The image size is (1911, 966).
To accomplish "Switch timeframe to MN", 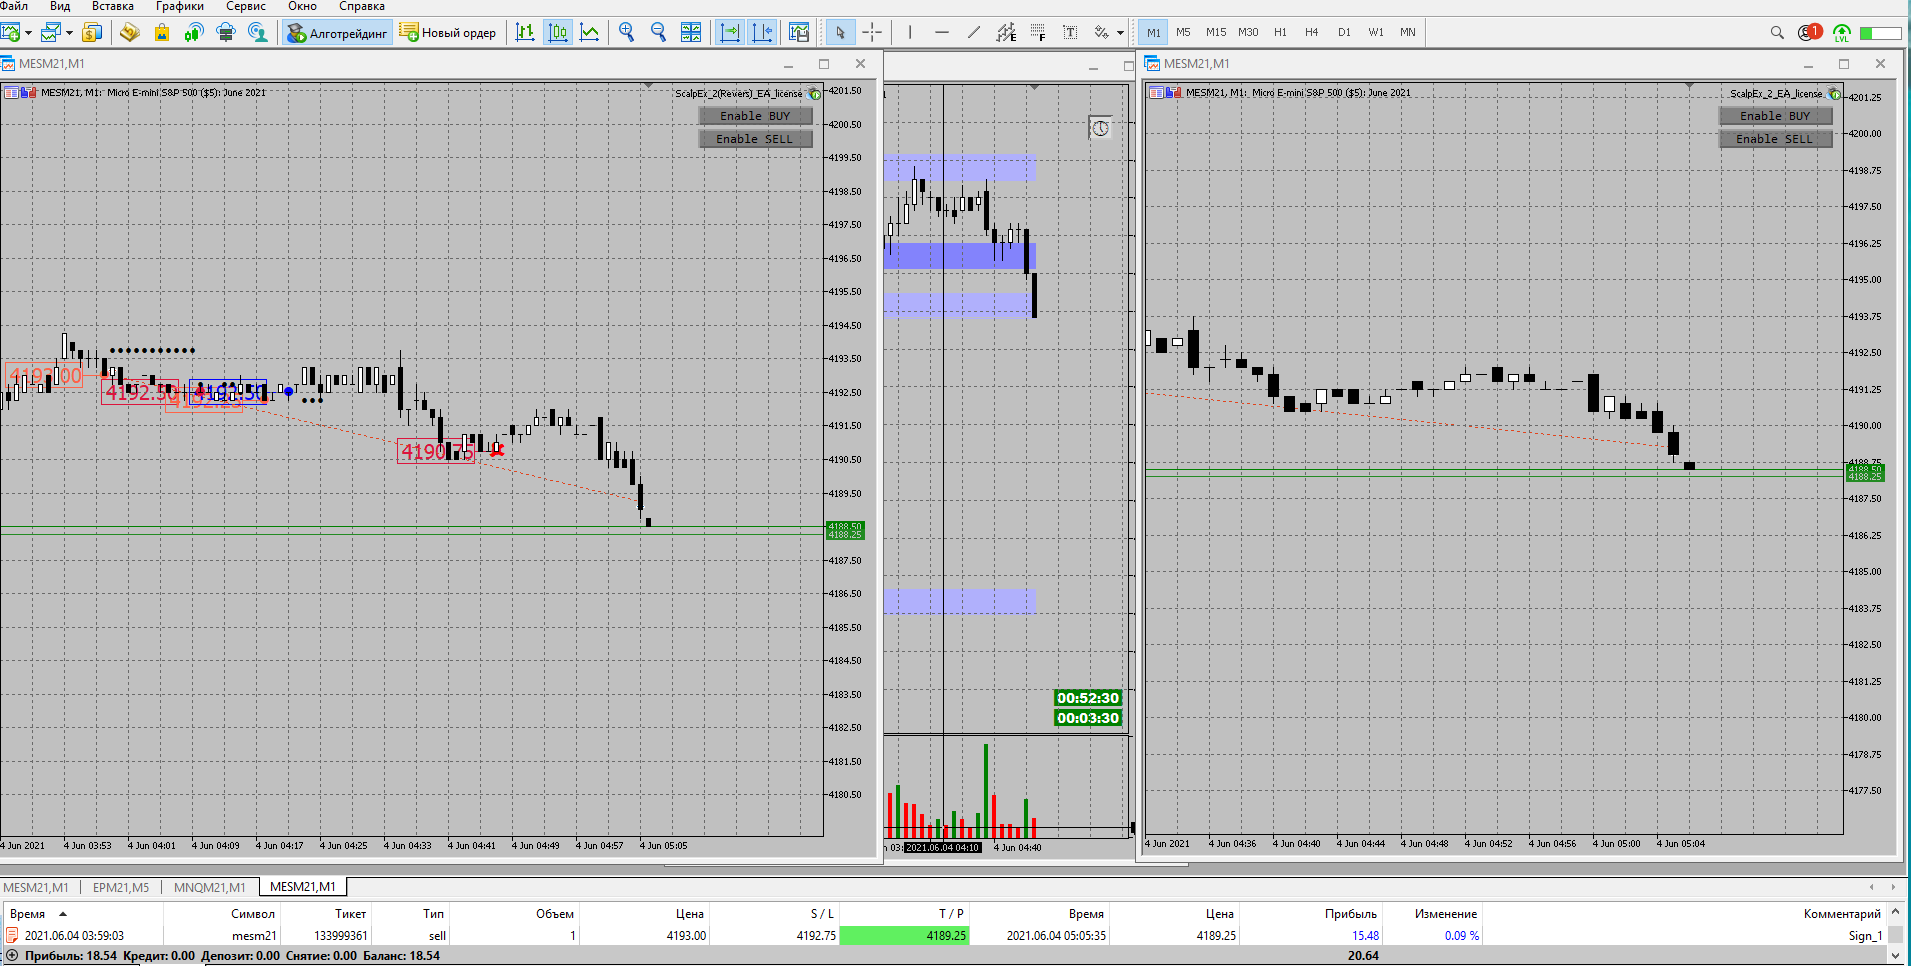I will coord(1408,33).
